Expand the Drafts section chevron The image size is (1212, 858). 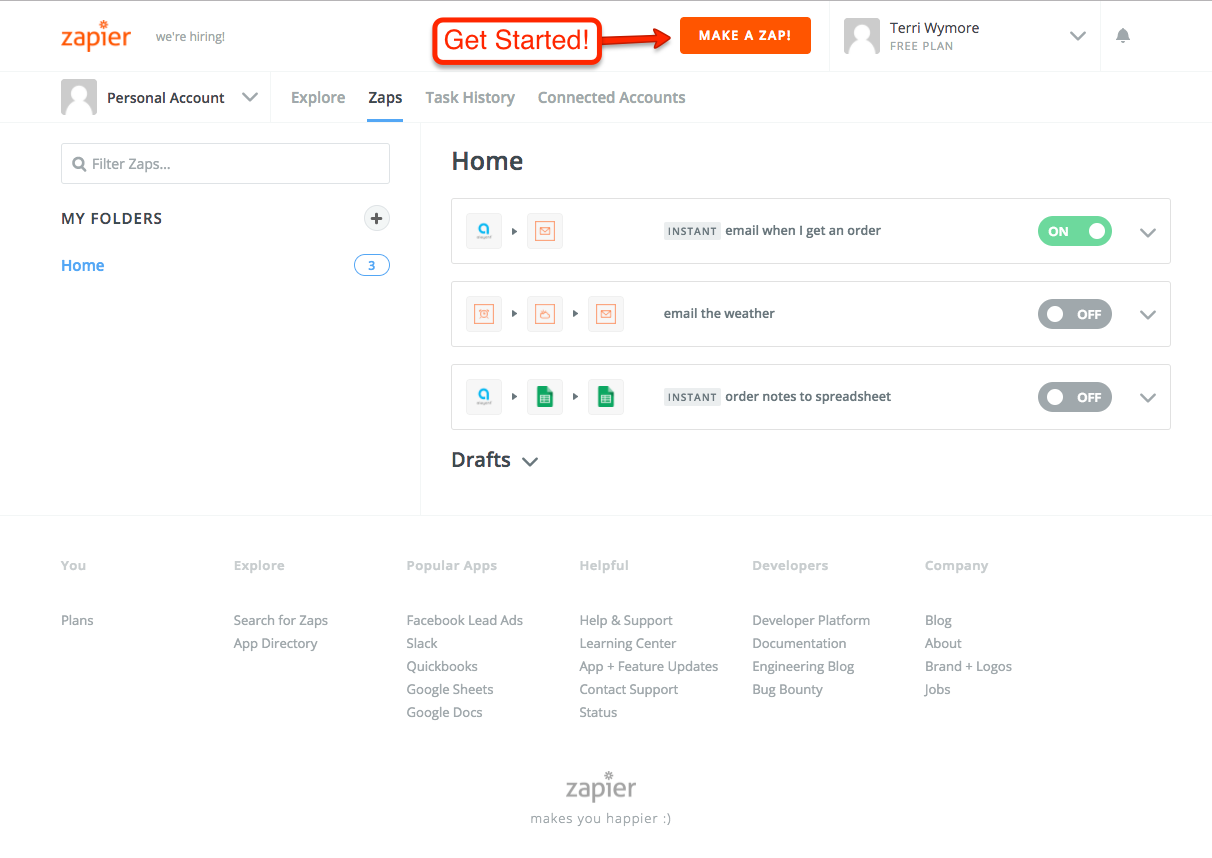pyautogui.click(x=530, y=462)
